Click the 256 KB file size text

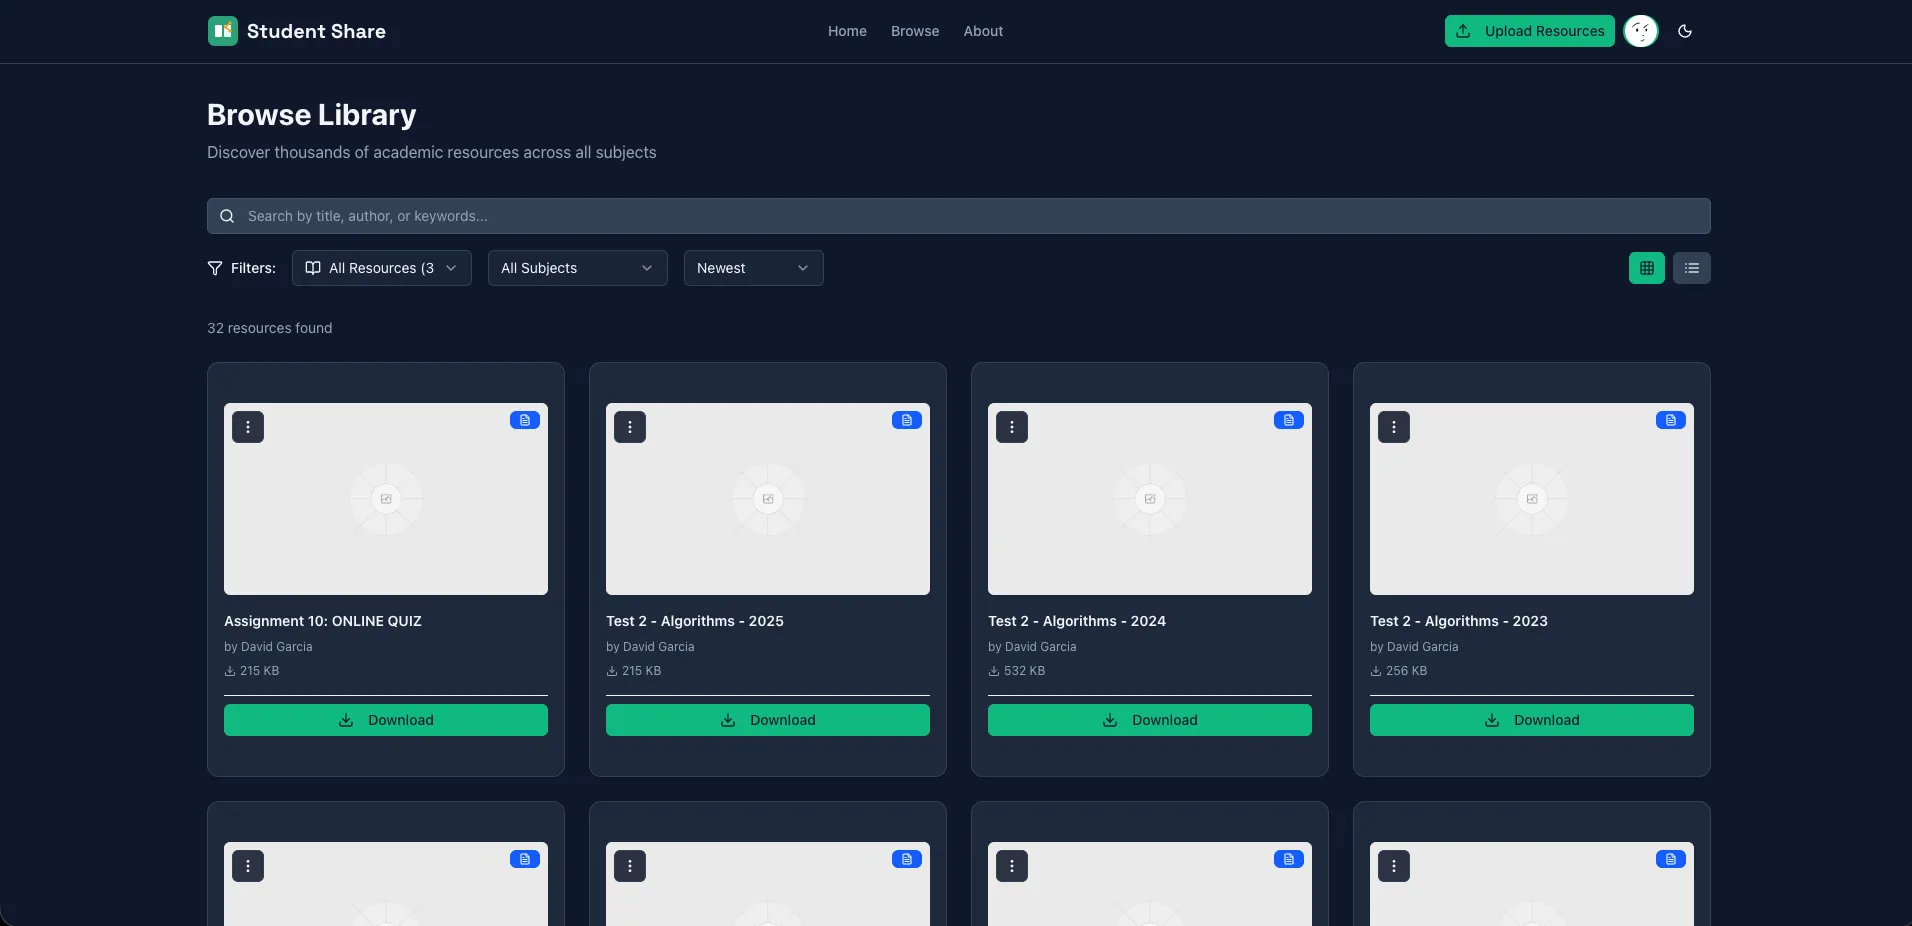pos(1406,671)
